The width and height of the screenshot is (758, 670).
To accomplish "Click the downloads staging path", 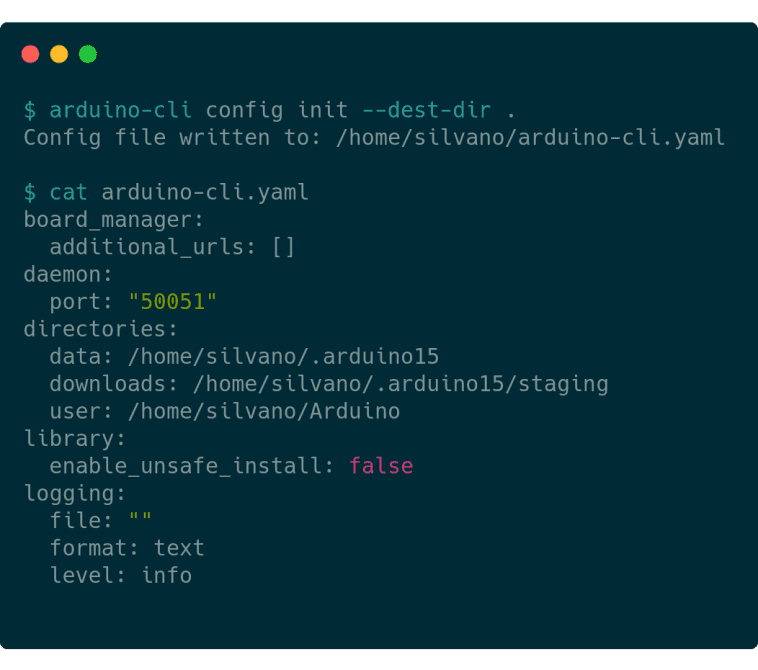I will click(x=400, y=384).
